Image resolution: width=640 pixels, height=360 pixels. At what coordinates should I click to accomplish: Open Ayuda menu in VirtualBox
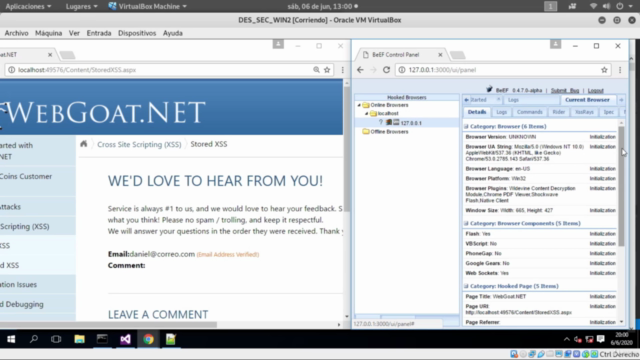pyautogui.click(x=173, y=33)
